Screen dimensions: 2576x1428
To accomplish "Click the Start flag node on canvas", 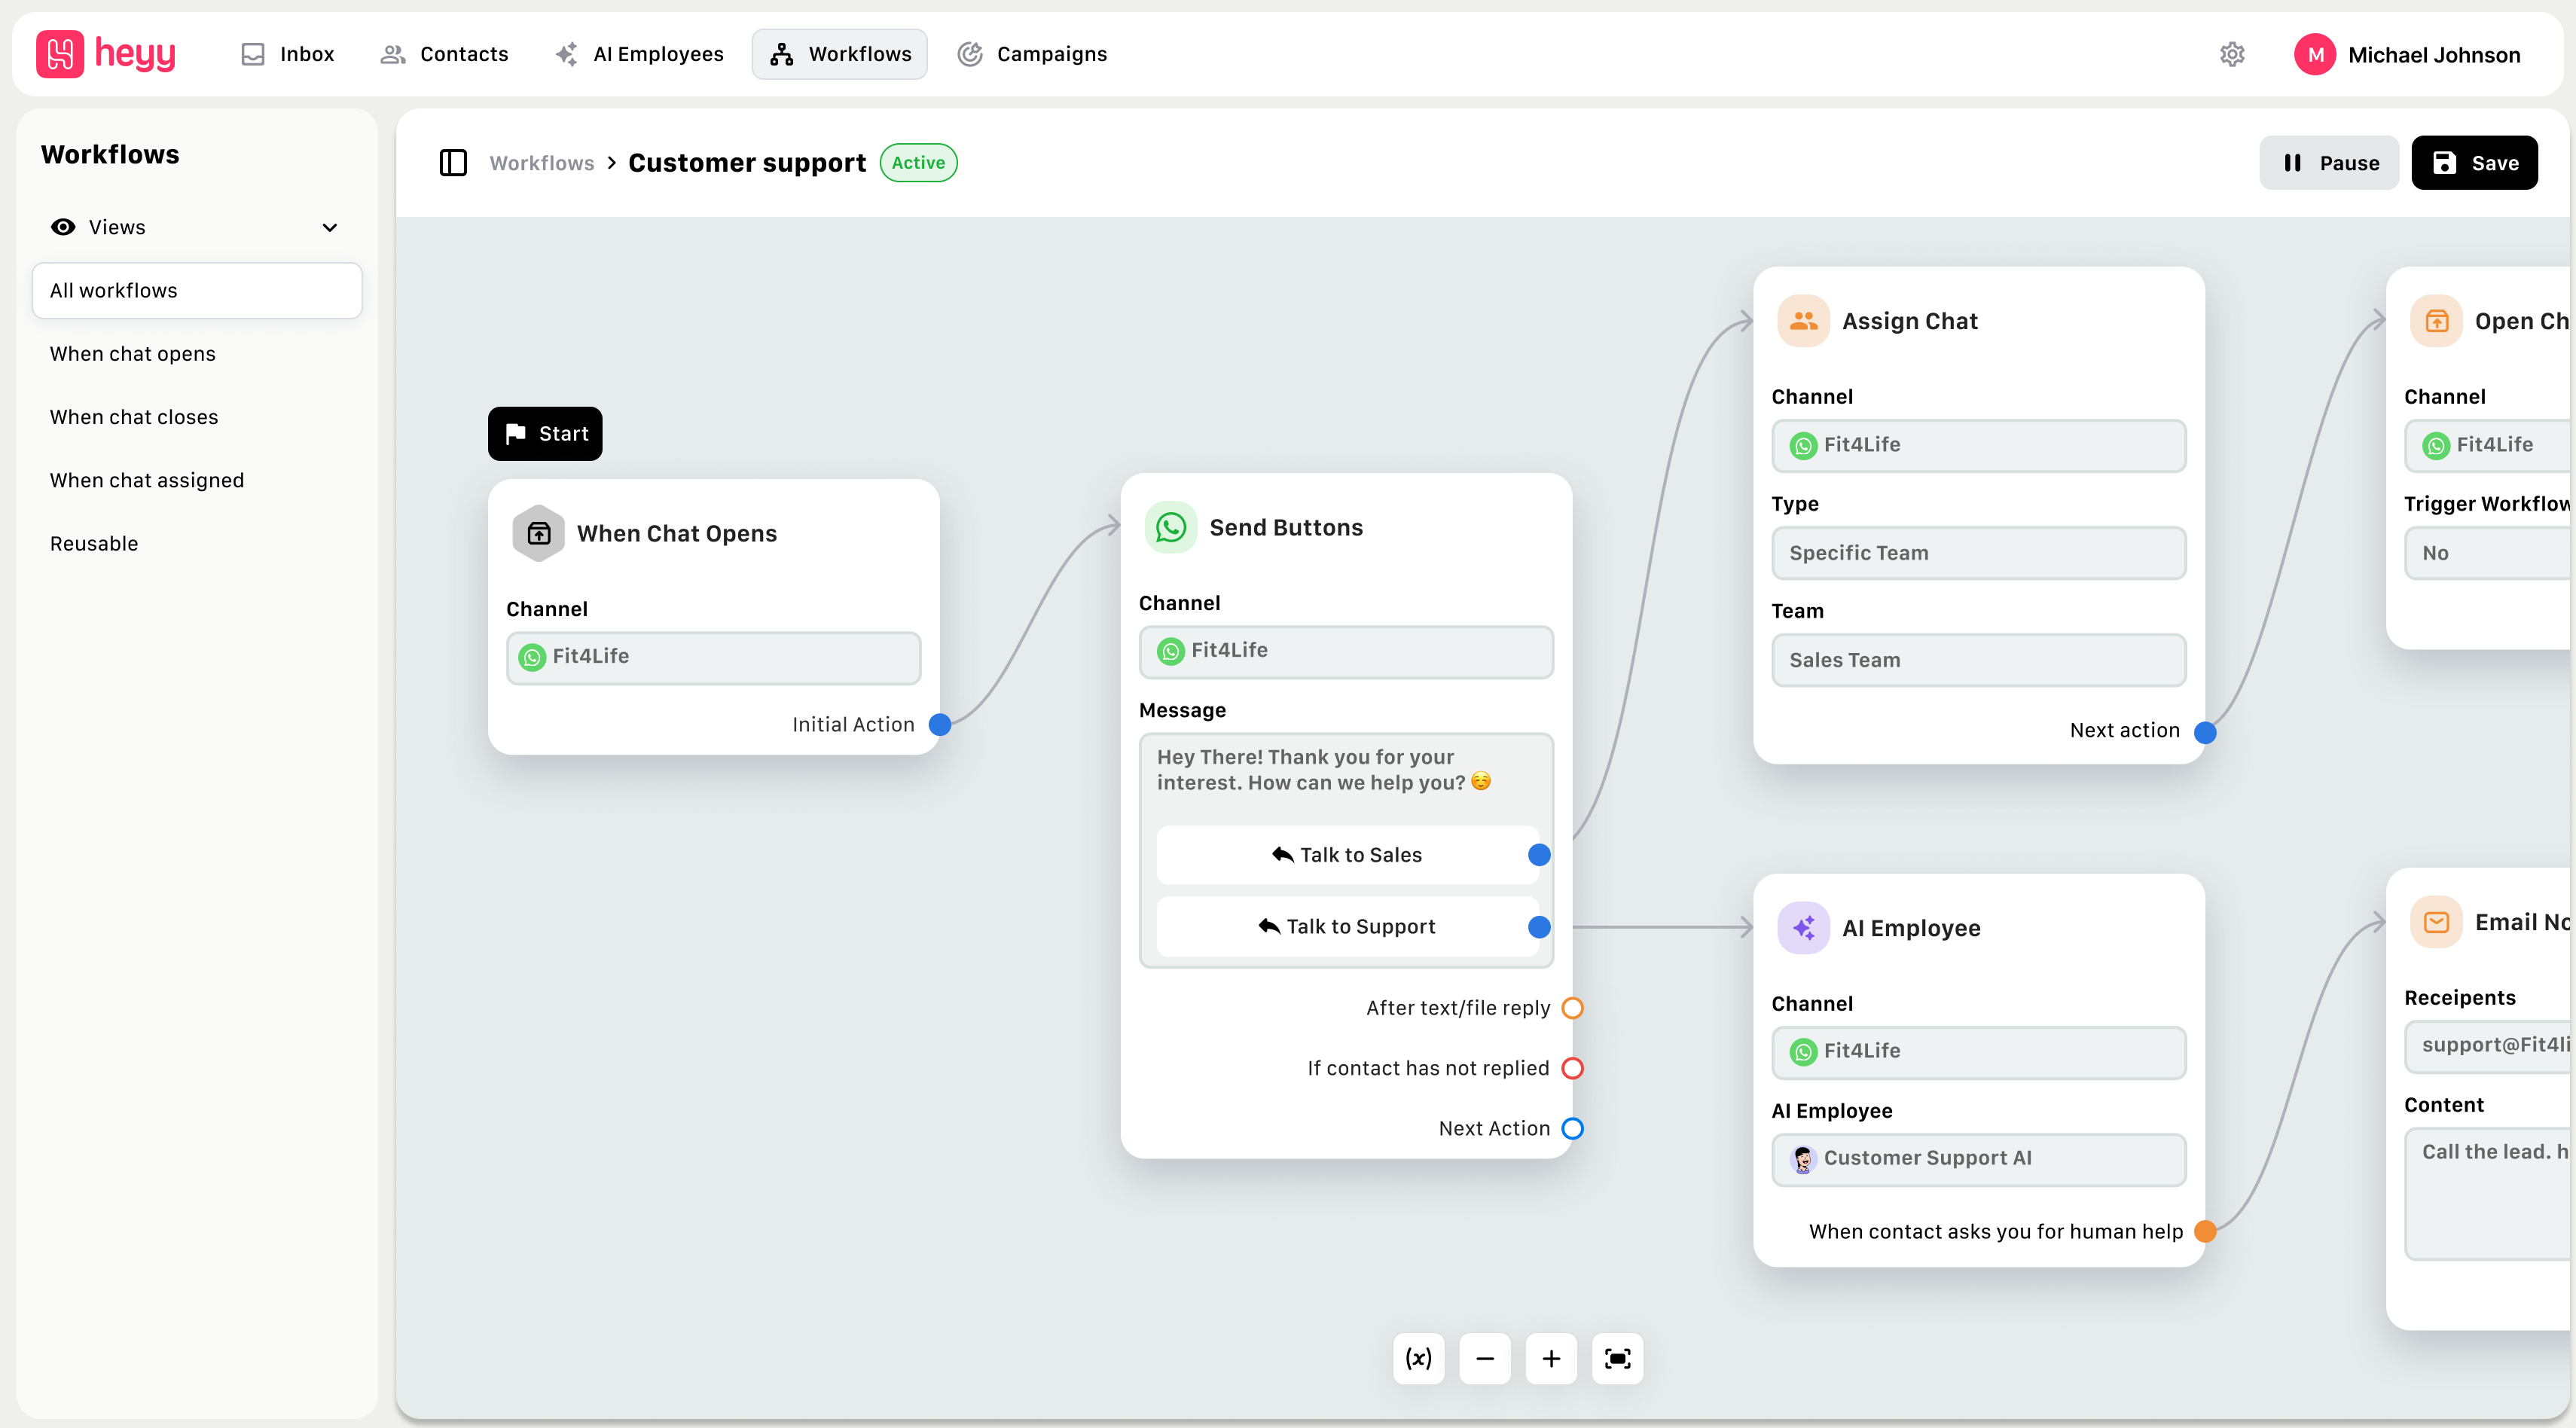I will point(544,433).
